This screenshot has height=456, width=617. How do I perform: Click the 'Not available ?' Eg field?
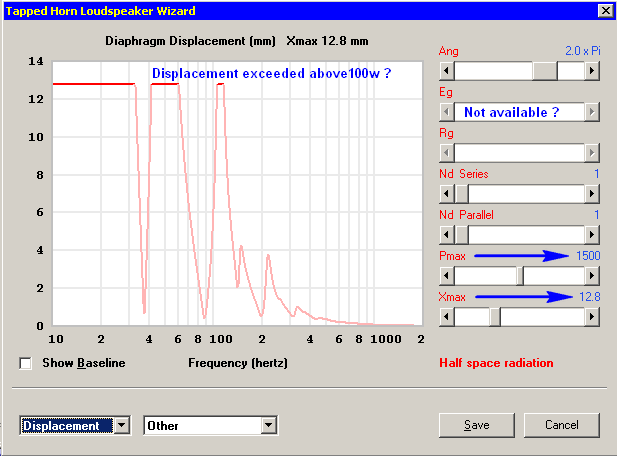[x=519, y=112]
